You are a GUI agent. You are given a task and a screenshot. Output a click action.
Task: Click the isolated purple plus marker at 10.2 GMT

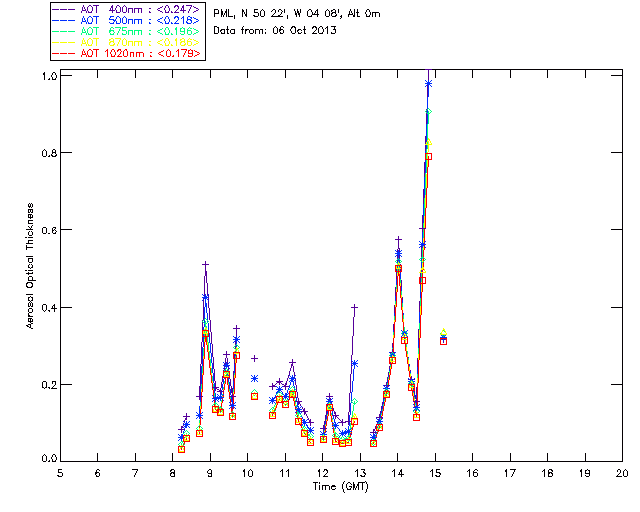(254, 358)
